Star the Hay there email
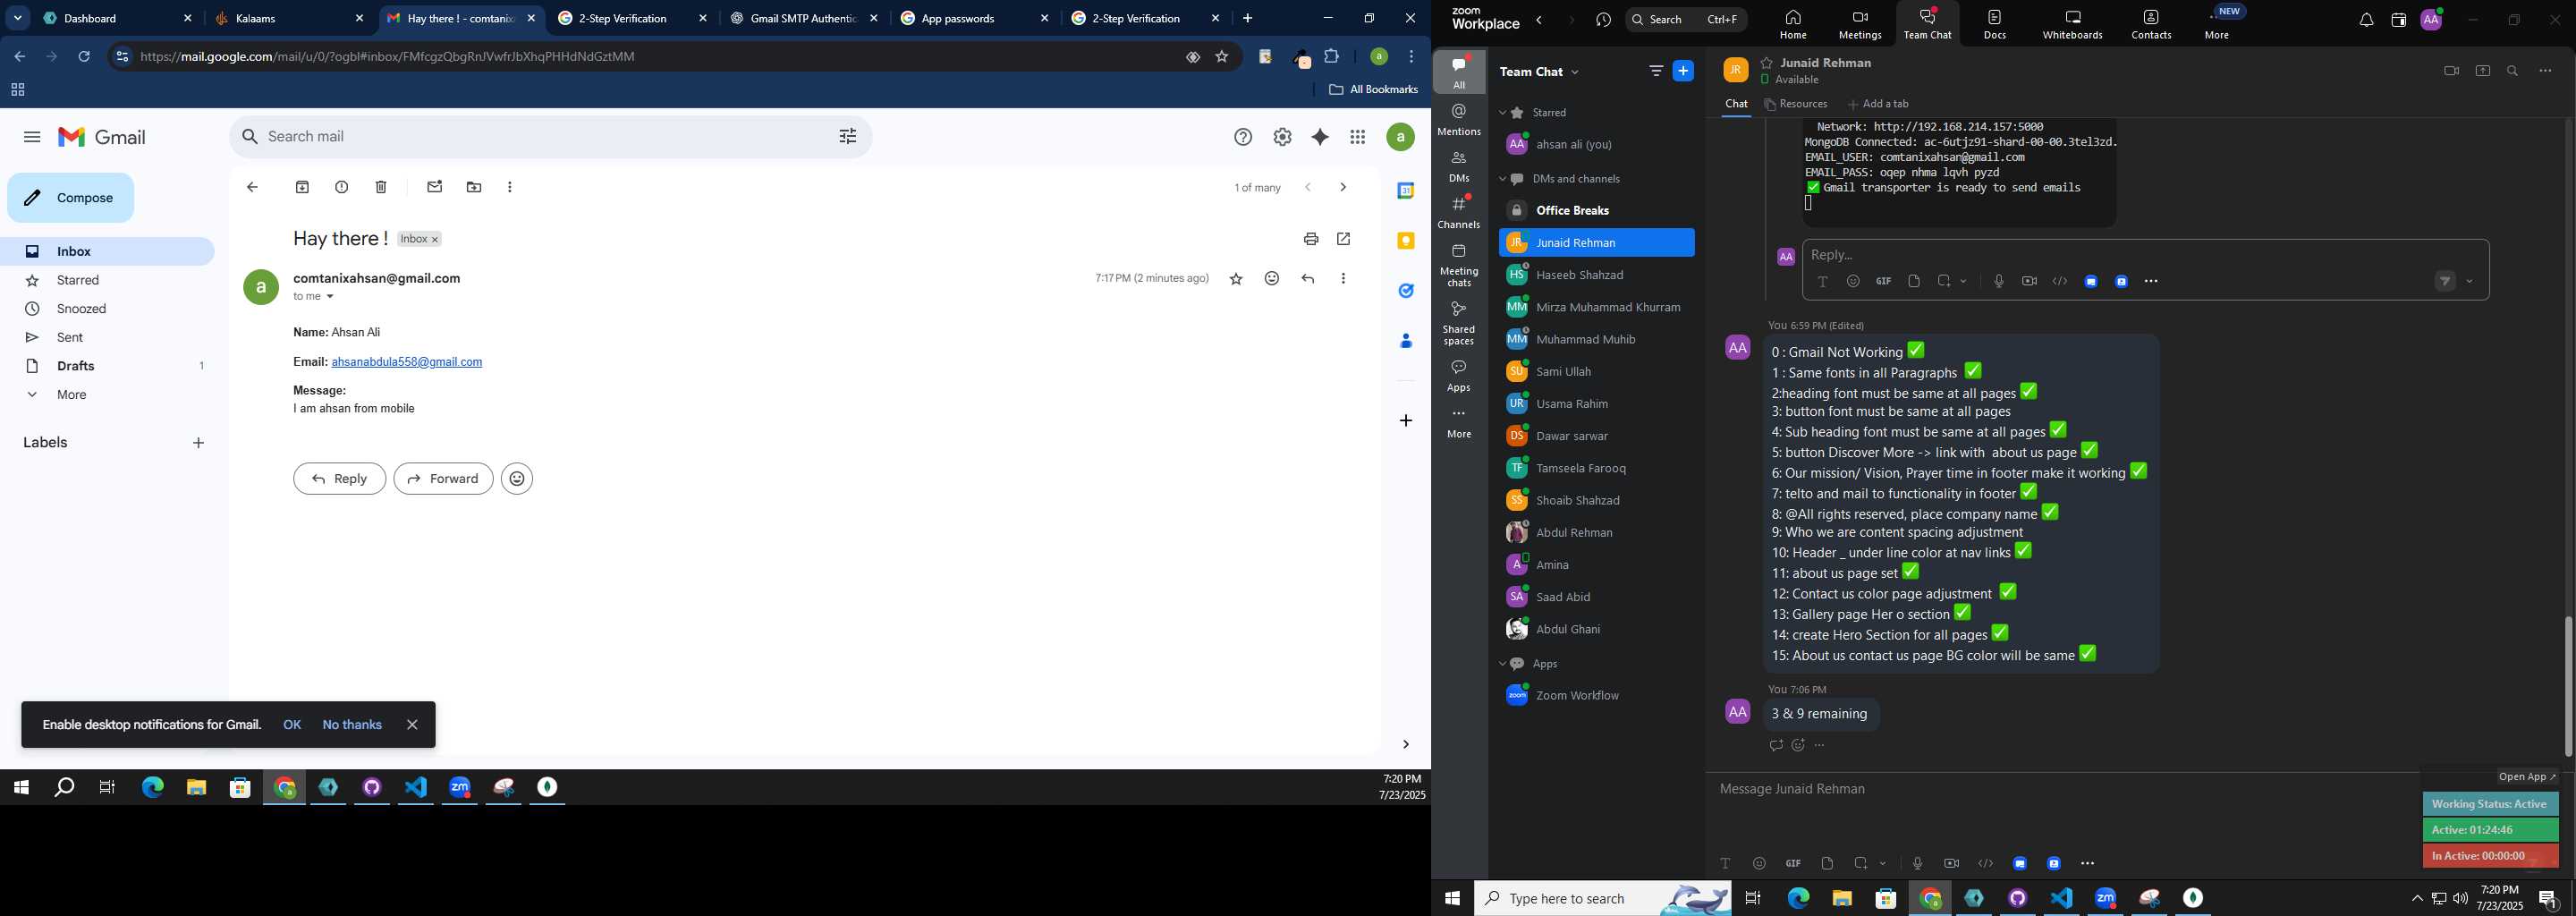This screenshot has height=916, width=2576. 1236,279
